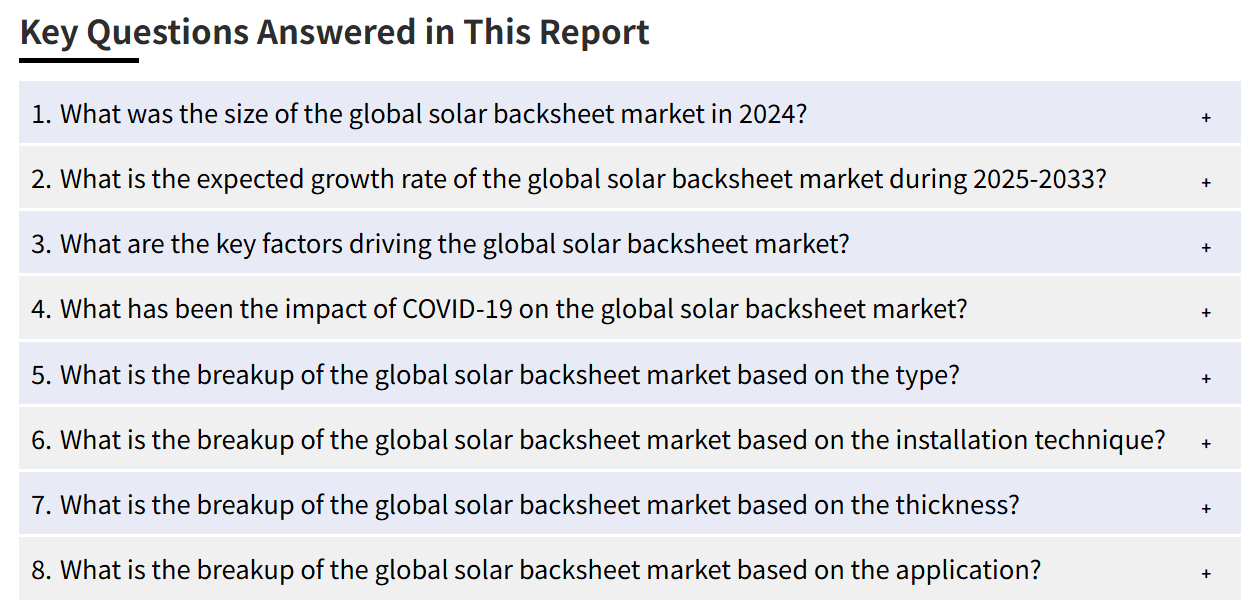Click the plus icon for question 2
Screen dimensions: 1252x600
[x=1206, y=182]
